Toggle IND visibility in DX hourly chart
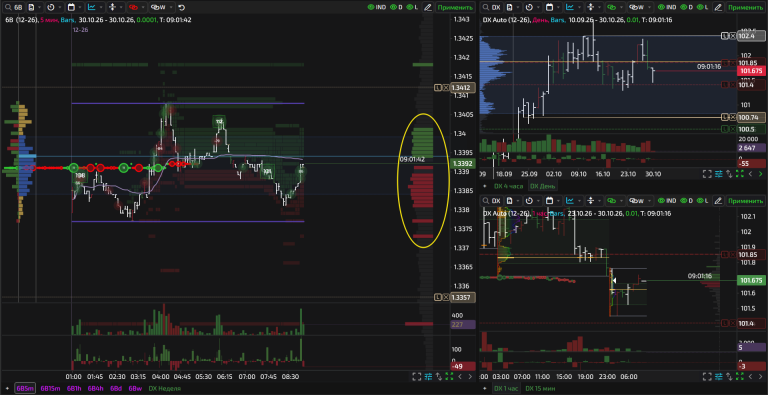This screenshot has height=395, width=768. [x=668, y=201]
